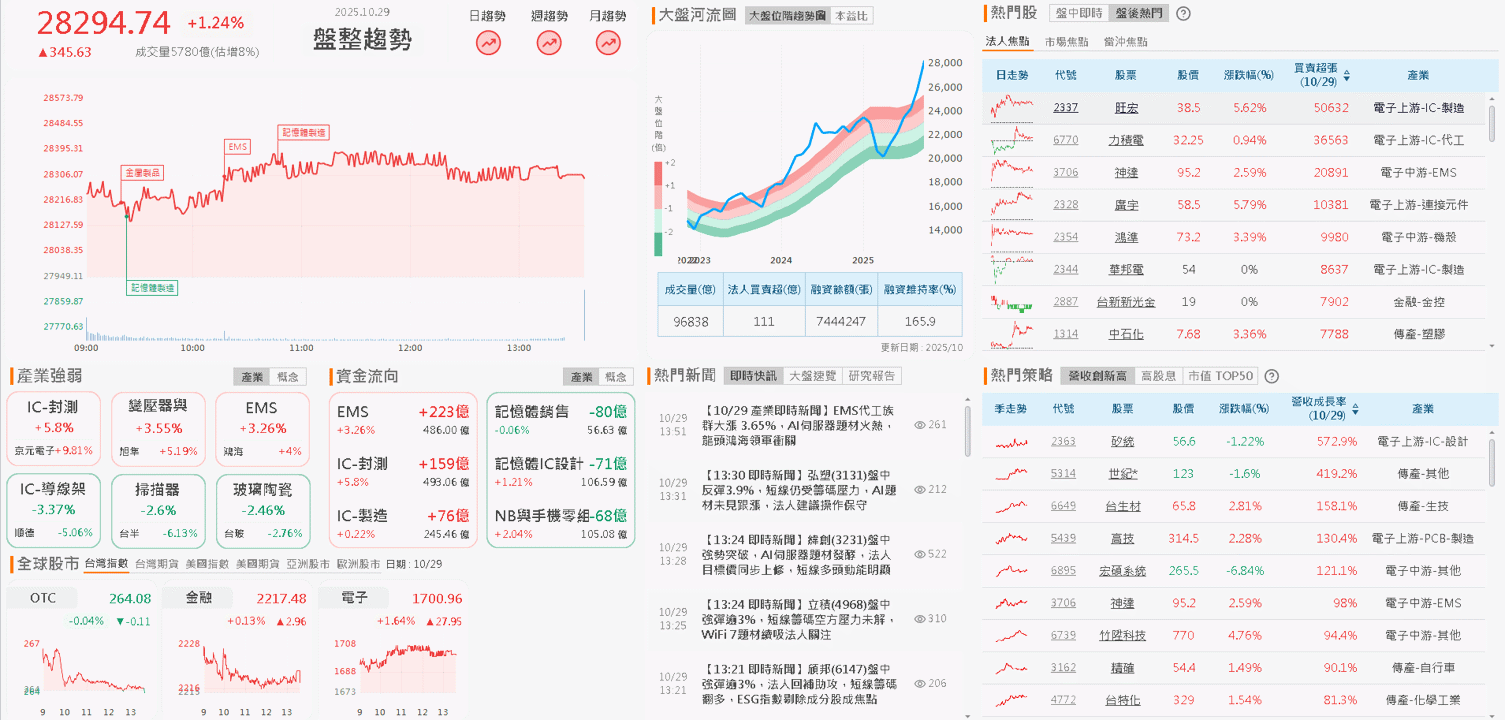Viewport: 1505px width, 720px height.
Task: Open the 台灣期貨 global market tab
Action: (157, 564)
